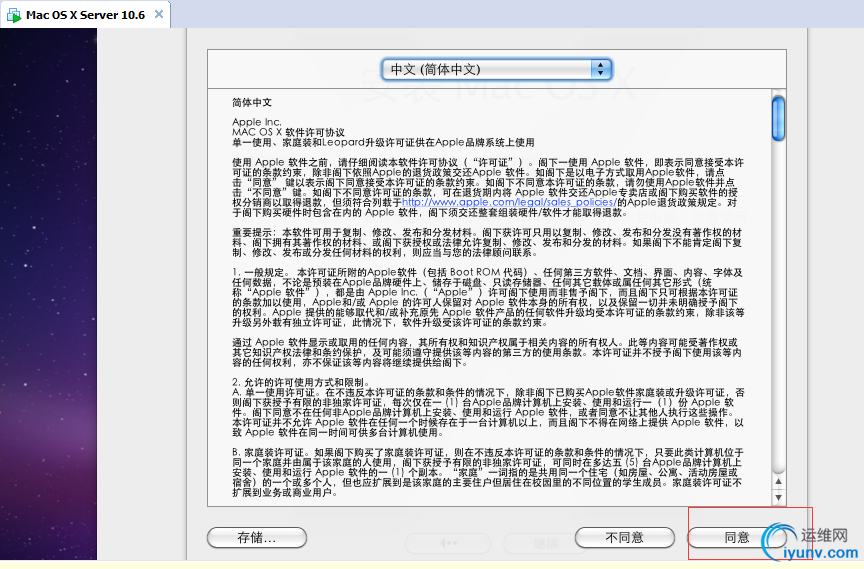Viewport: 864px width, 569px height.
Task: Click the A. 单一使用许可证 paragraph
Action: (488, 412)
